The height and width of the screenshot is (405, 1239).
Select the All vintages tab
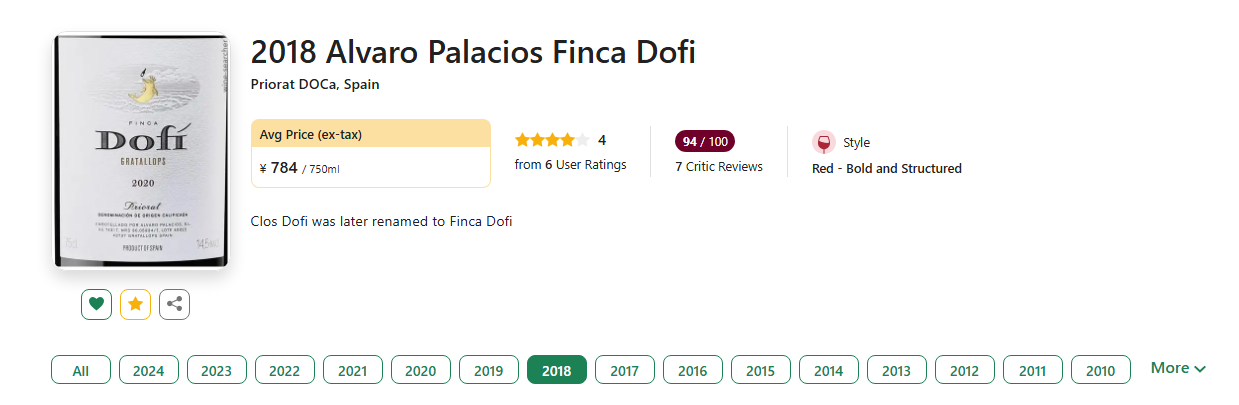(x=81, y=370)
